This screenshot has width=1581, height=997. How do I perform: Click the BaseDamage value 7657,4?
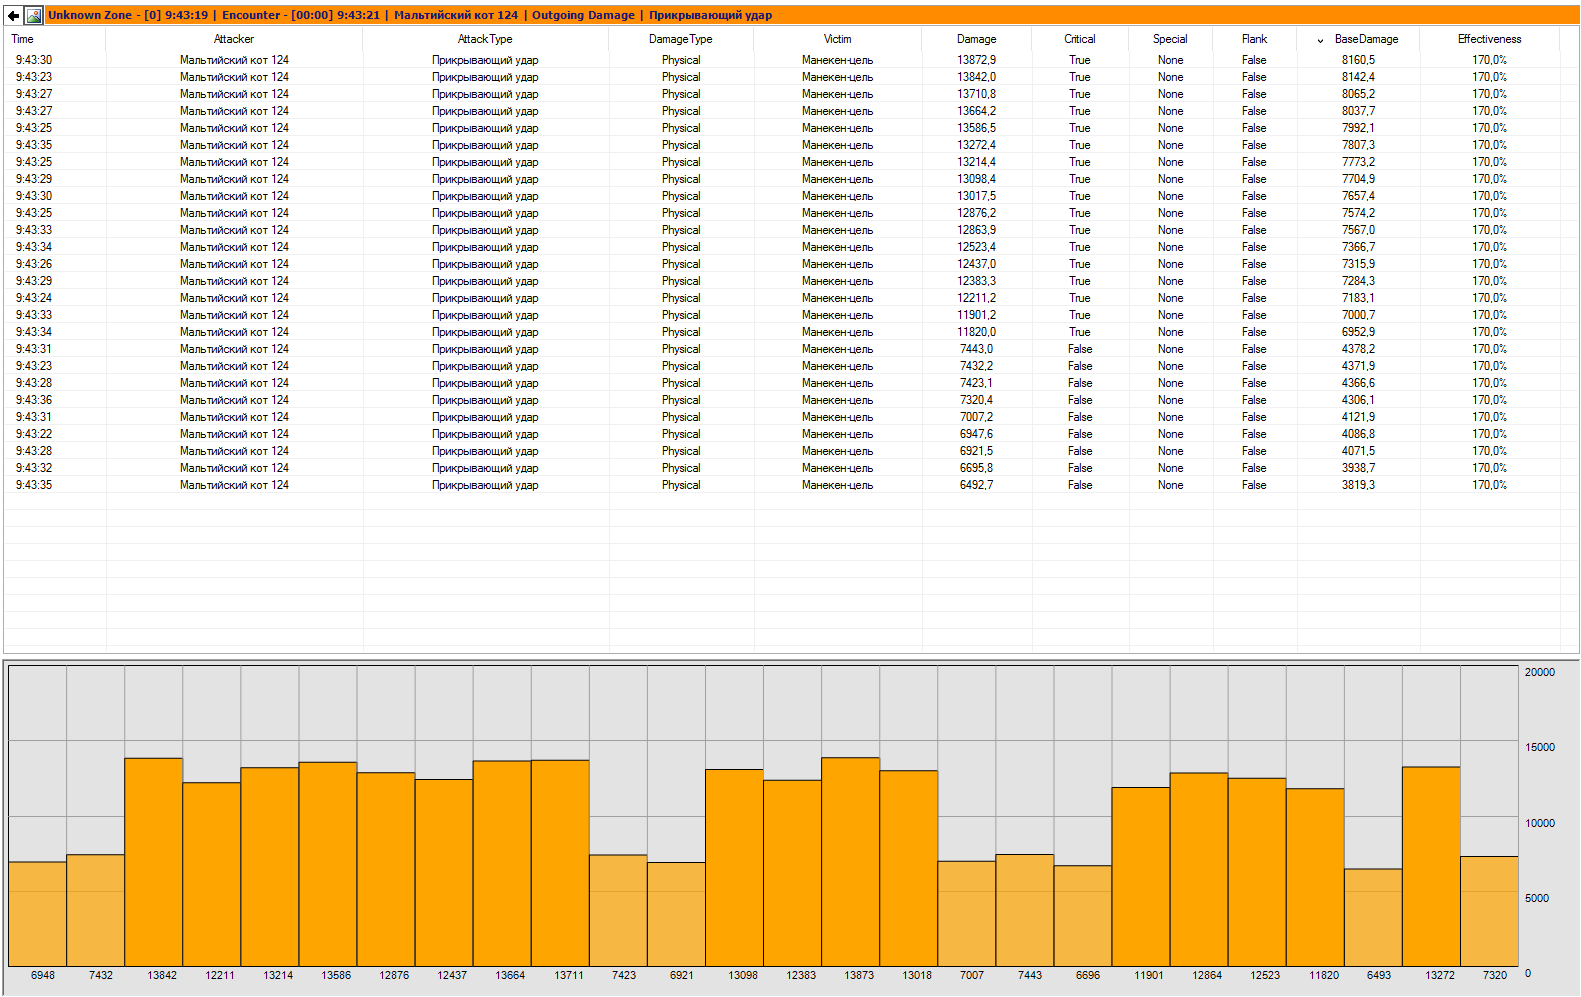[1358, 196]
